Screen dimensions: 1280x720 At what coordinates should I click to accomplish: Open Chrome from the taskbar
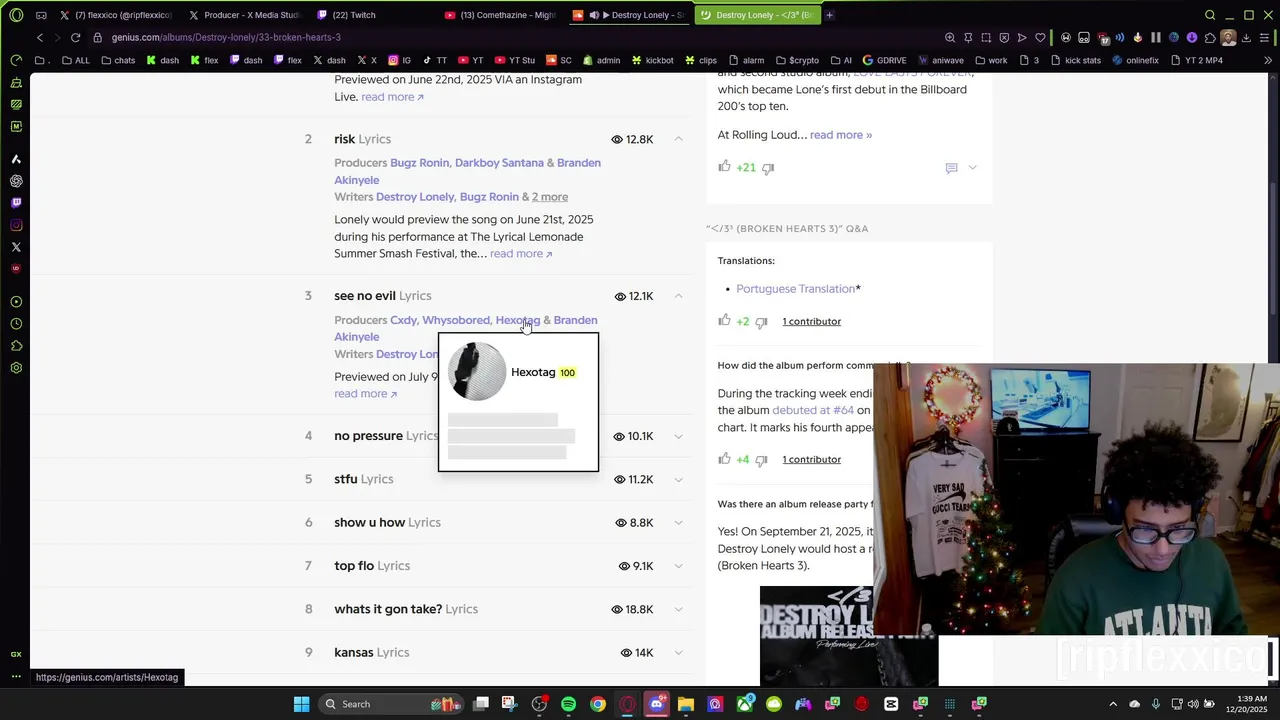click(597, 704)
